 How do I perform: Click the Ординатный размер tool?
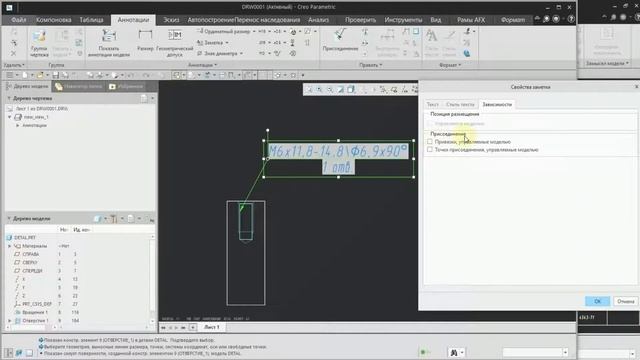(x=224, y=31)
